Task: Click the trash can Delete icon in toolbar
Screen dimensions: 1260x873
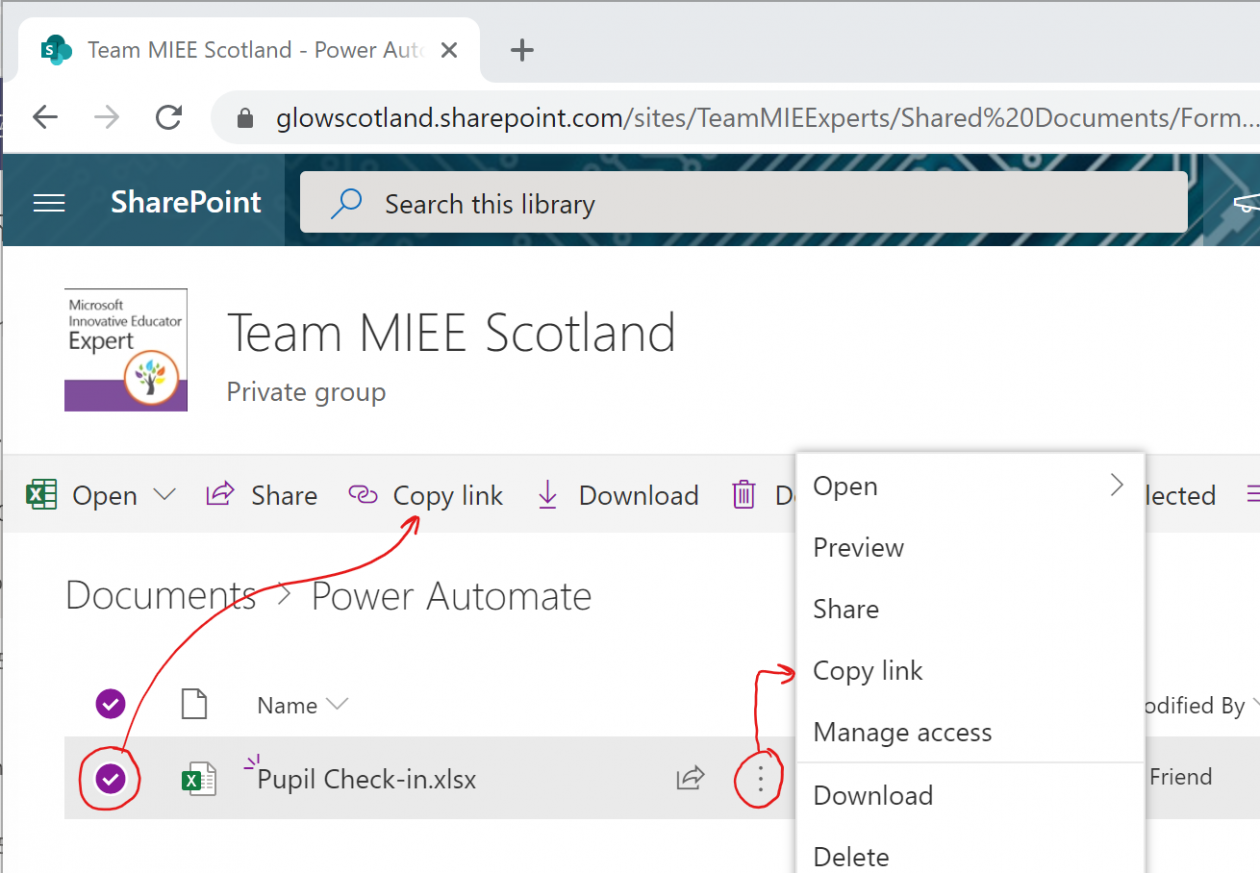Action: pos(743,495)
